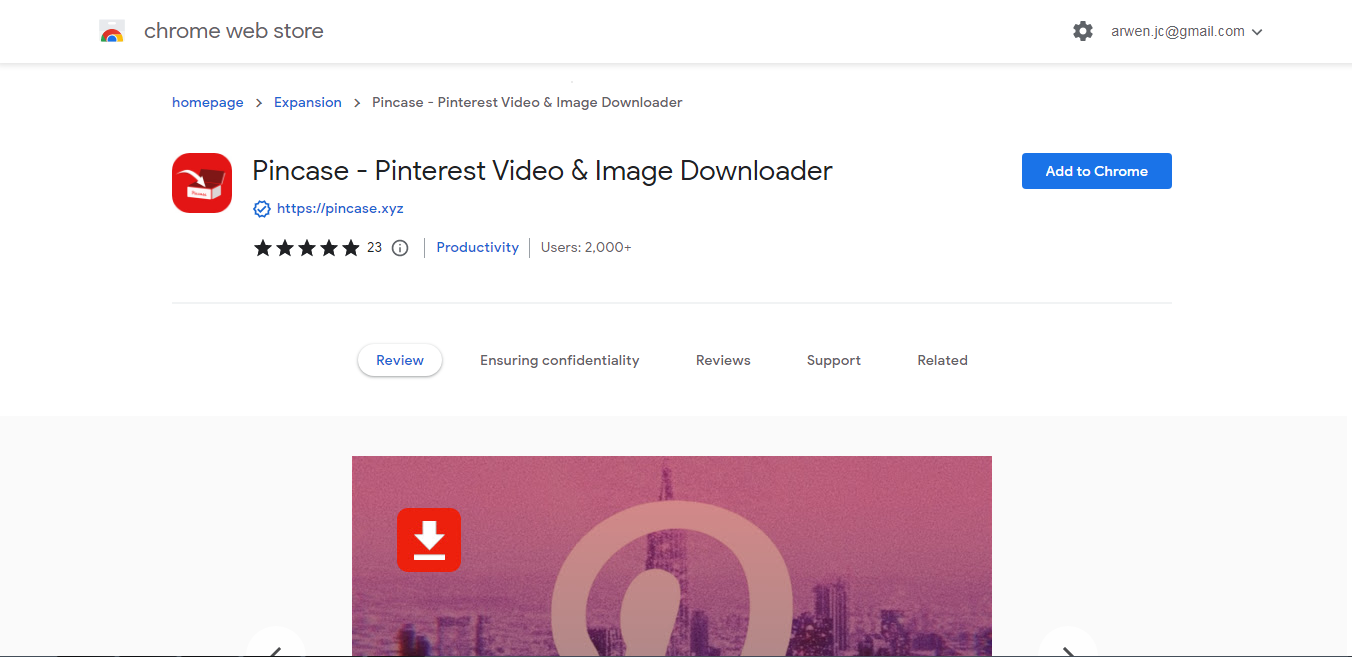The width and height of the screenshot is (1352, 657).
Task: Open the Productivity category link
Action: pyautogui.click(x=478, y=247)
